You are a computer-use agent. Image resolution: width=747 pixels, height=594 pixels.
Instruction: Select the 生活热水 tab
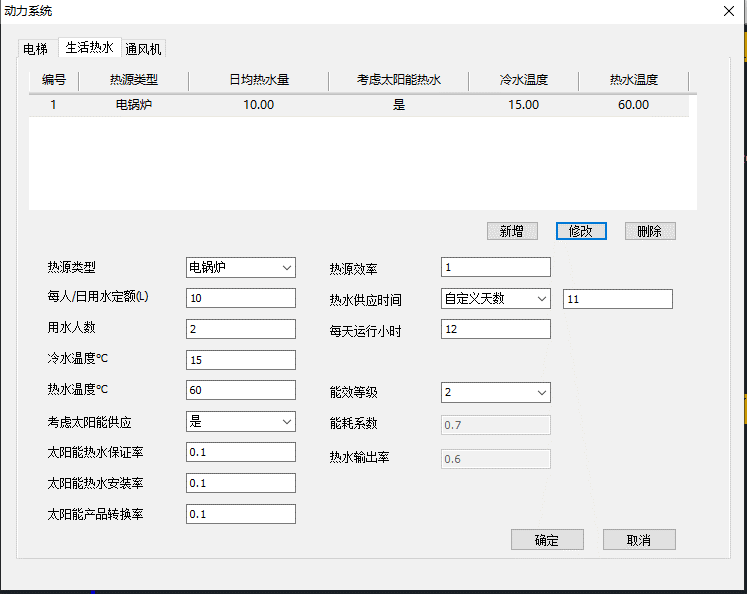pyautogui.click(x=90, y=47)
